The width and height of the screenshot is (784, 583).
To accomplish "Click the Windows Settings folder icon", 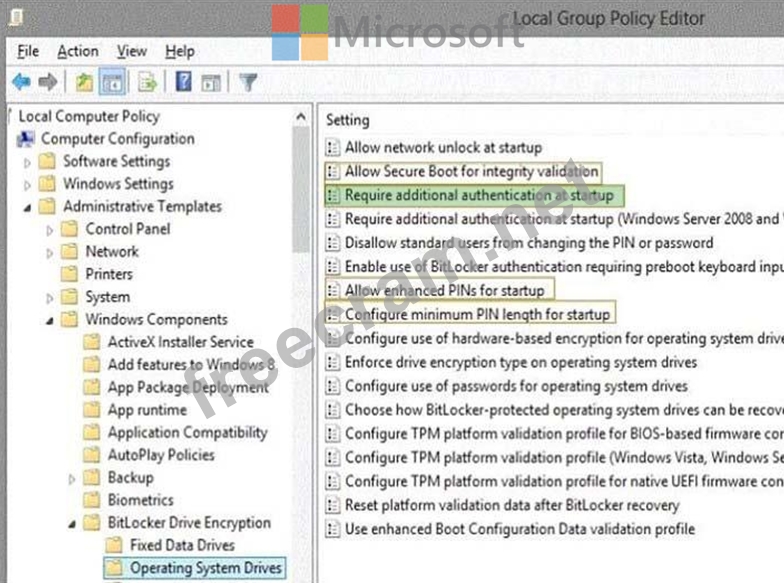I will click(47, 184).
